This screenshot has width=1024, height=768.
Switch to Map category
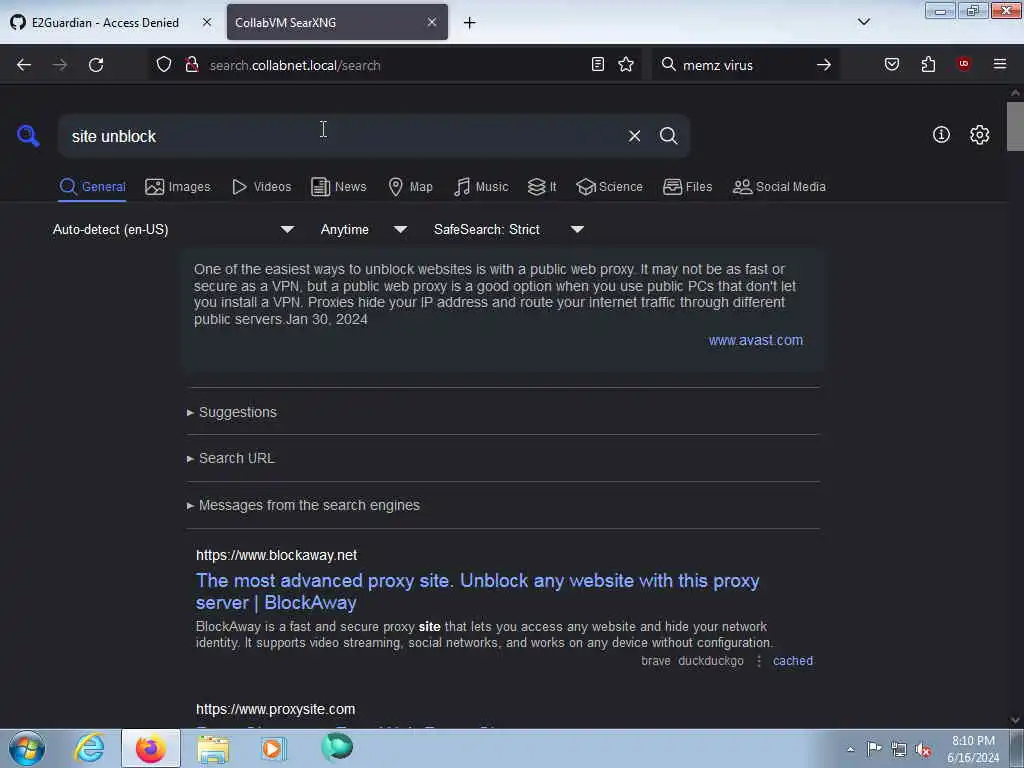410,187
